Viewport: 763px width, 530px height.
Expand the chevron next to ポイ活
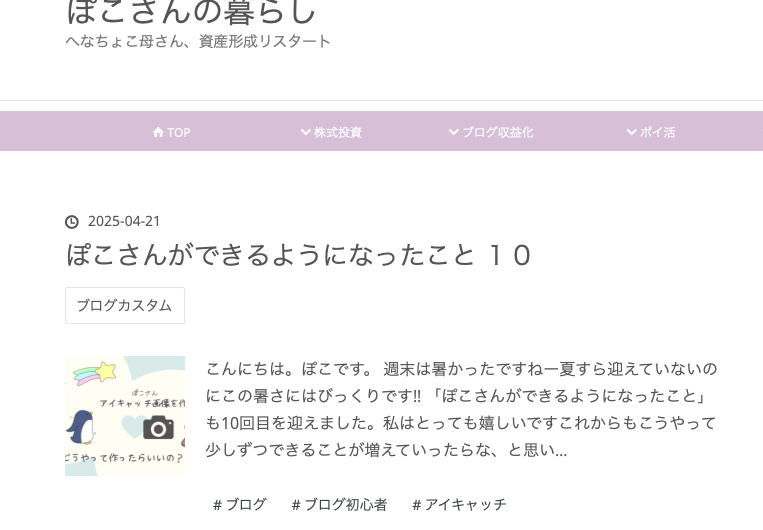(632, 132)
